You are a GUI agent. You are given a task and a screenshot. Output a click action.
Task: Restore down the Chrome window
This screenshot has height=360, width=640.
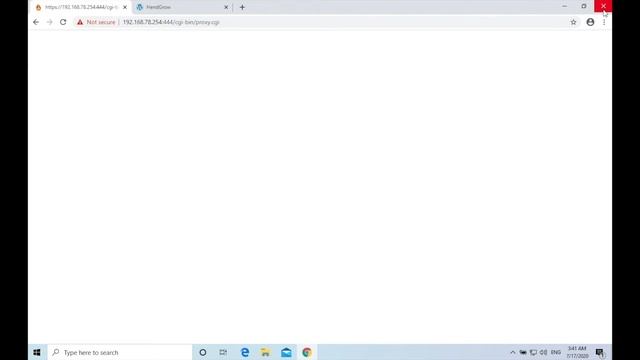[584, 6]
